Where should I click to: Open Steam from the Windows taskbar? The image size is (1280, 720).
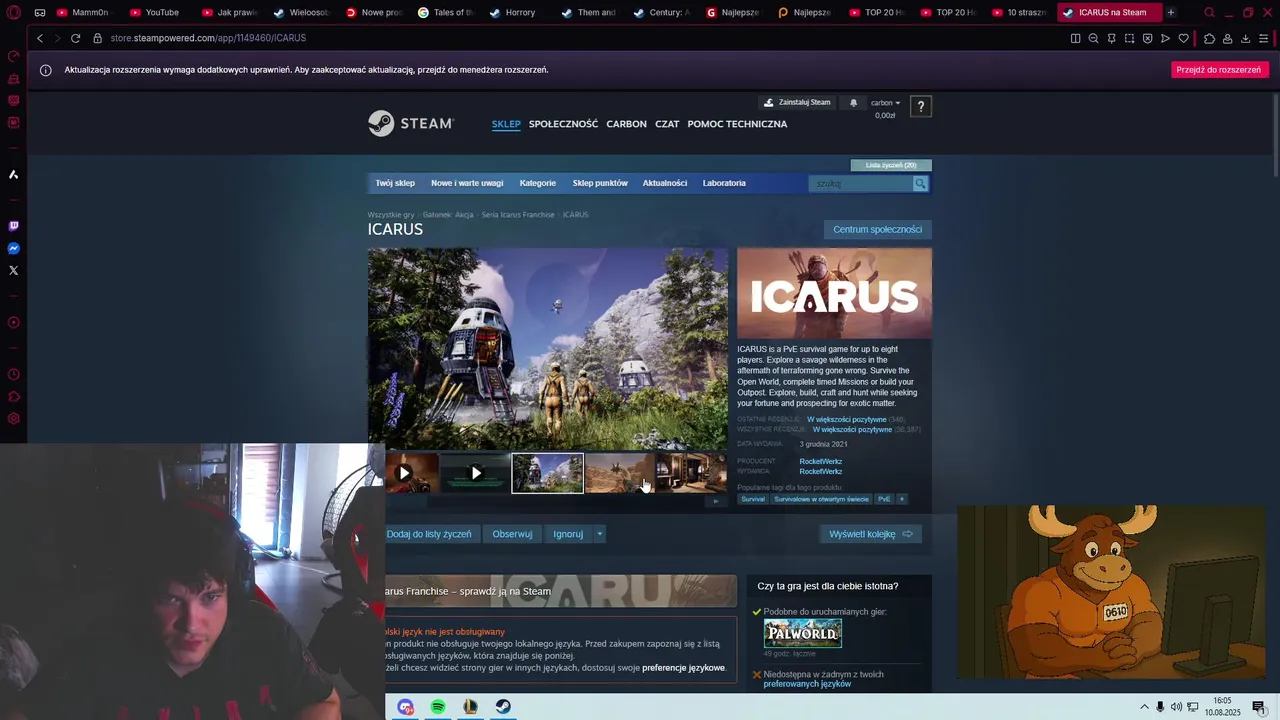point(503,707)
